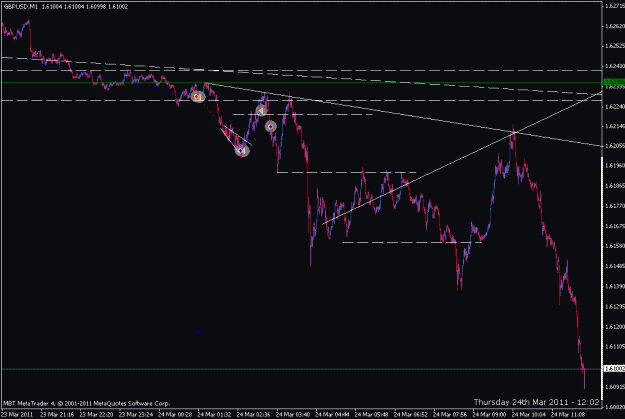Click the '24 Mar 11:08' time axis label
The height and width of the screenshot is (419, 625).
pos(568,415)
